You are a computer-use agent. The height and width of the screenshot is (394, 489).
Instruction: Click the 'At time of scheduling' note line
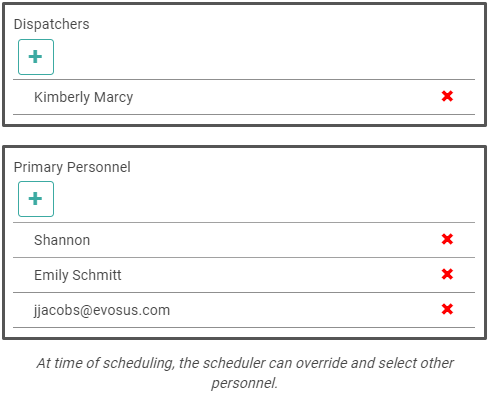245,363
